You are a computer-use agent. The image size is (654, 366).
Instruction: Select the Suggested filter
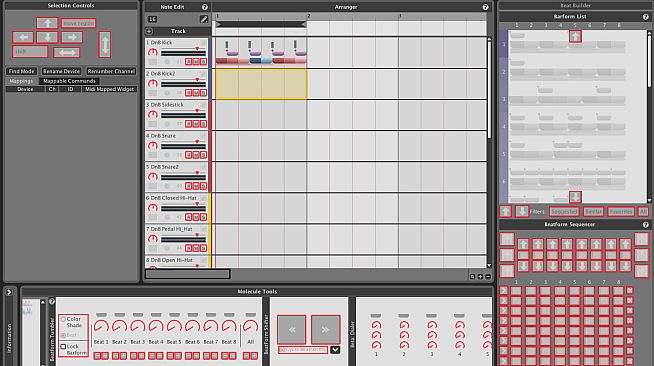(564, 212)
